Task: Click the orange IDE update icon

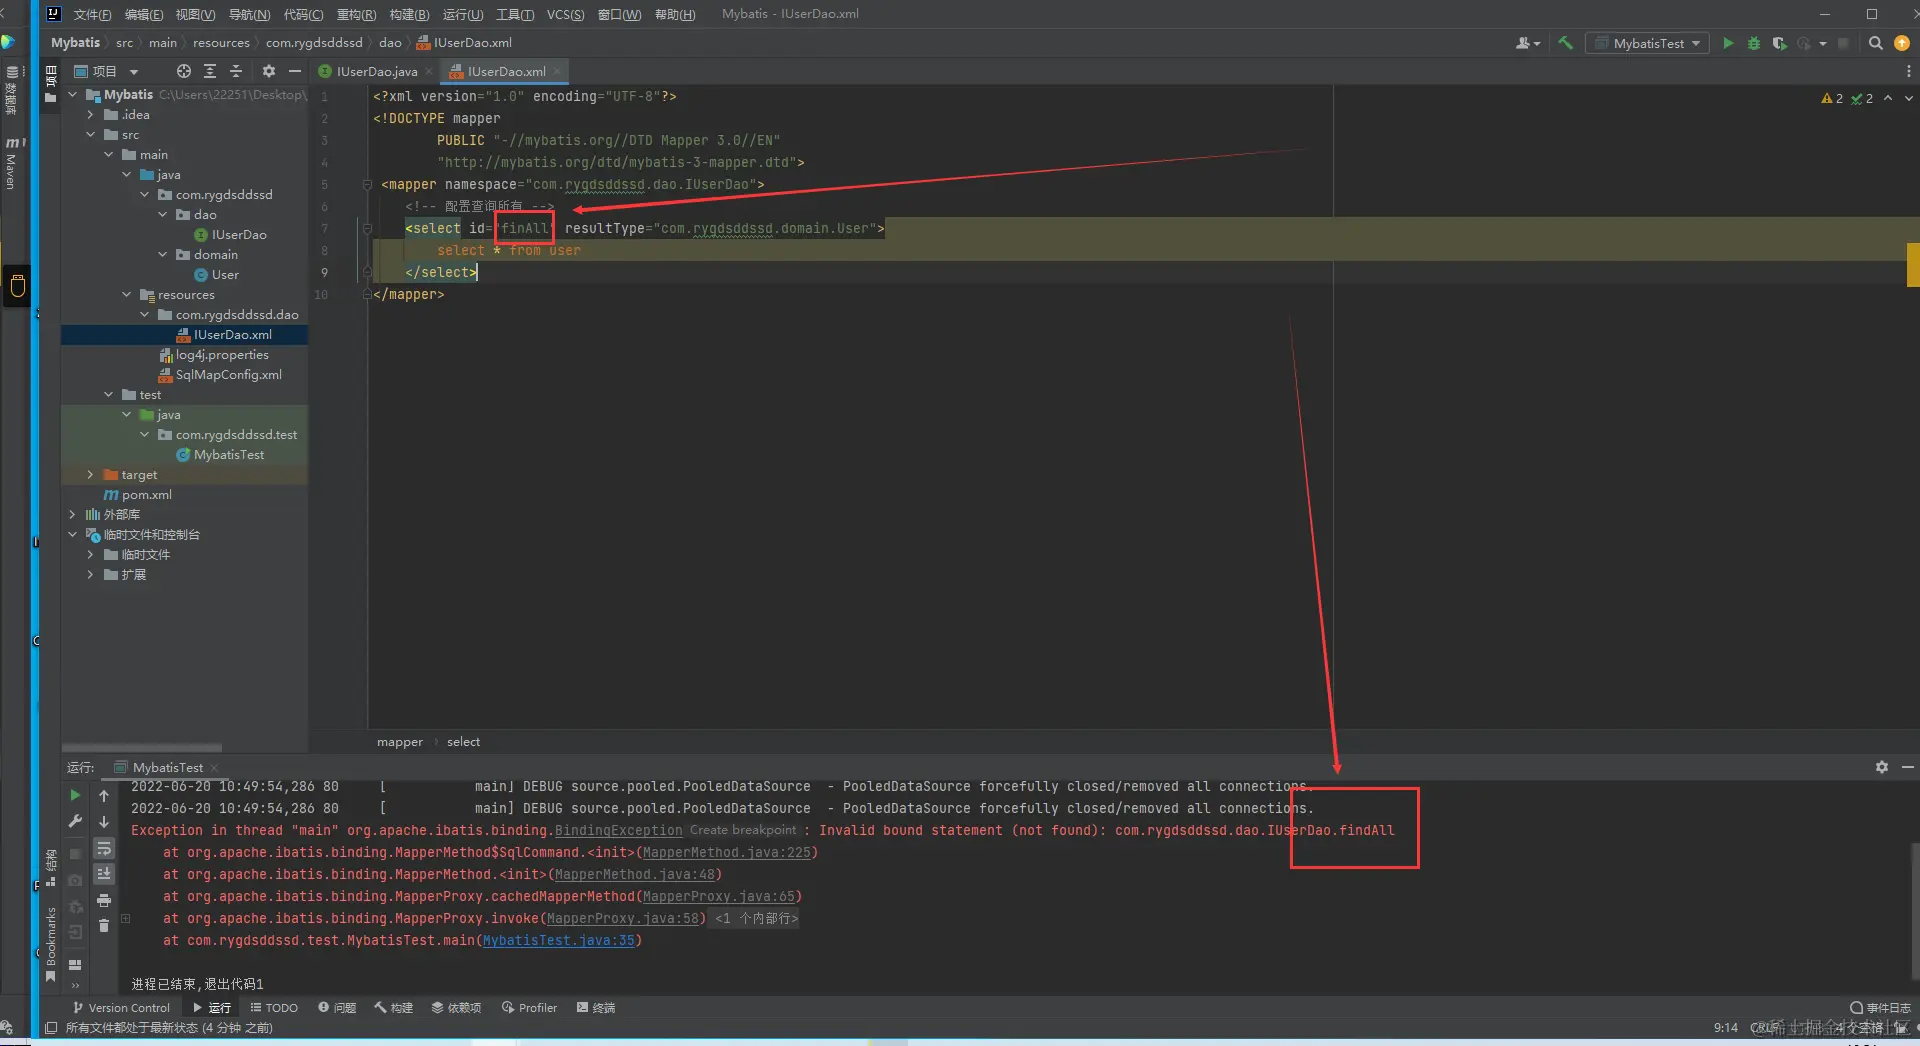Action: click(1902, 43)
